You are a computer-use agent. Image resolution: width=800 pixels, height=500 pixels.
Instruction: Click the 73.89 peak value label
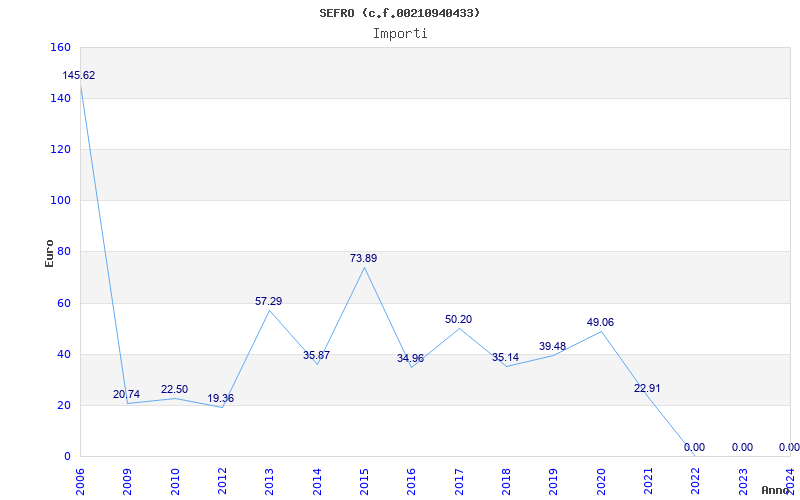(363, 259)
